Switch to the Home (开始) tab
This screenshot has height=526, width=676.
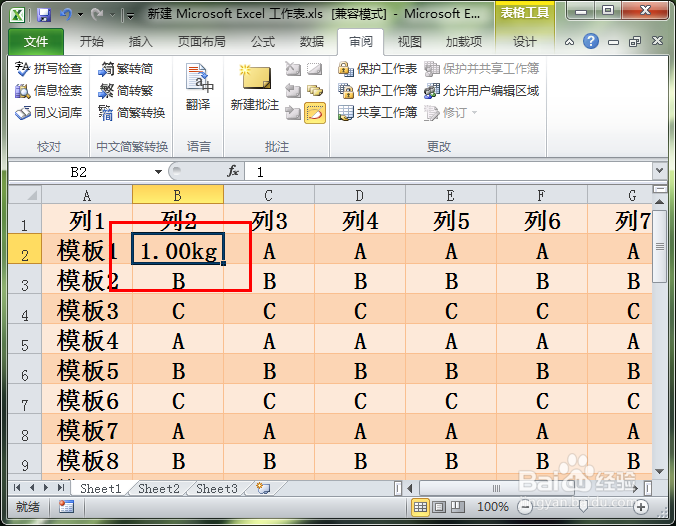(x=92, y=42)
